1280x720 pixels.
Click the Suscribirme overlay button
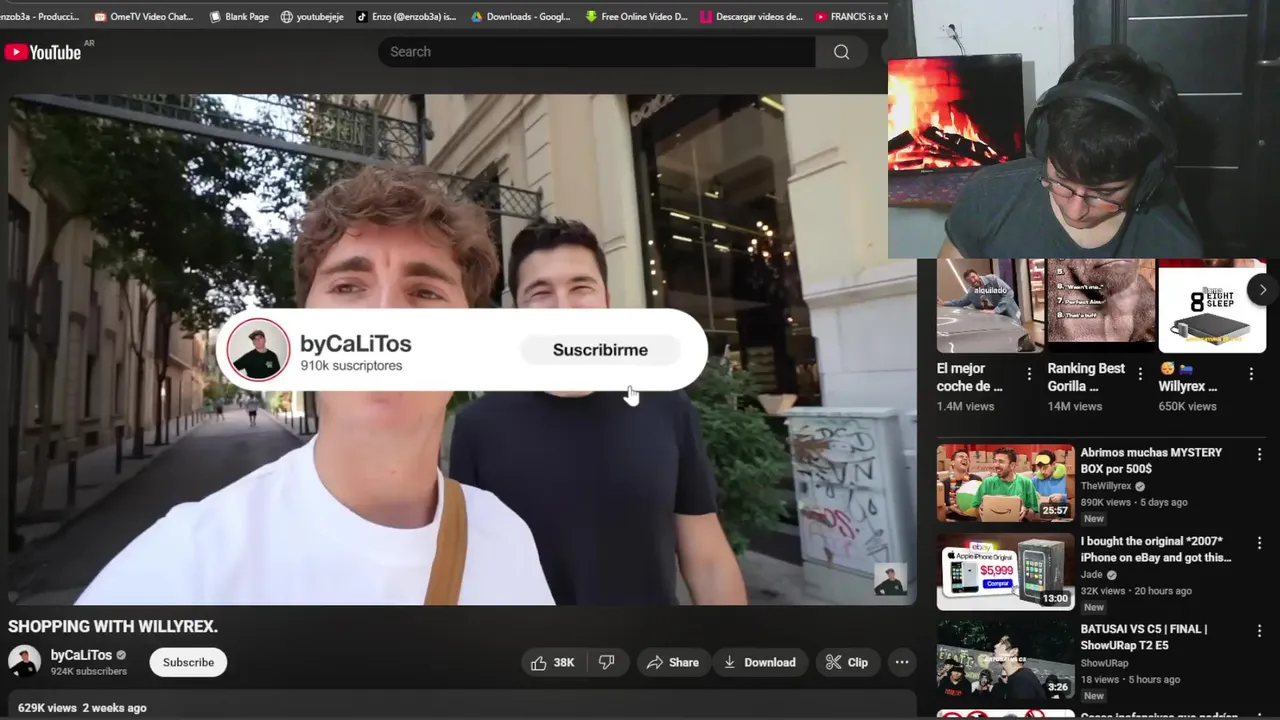(600, 350)
